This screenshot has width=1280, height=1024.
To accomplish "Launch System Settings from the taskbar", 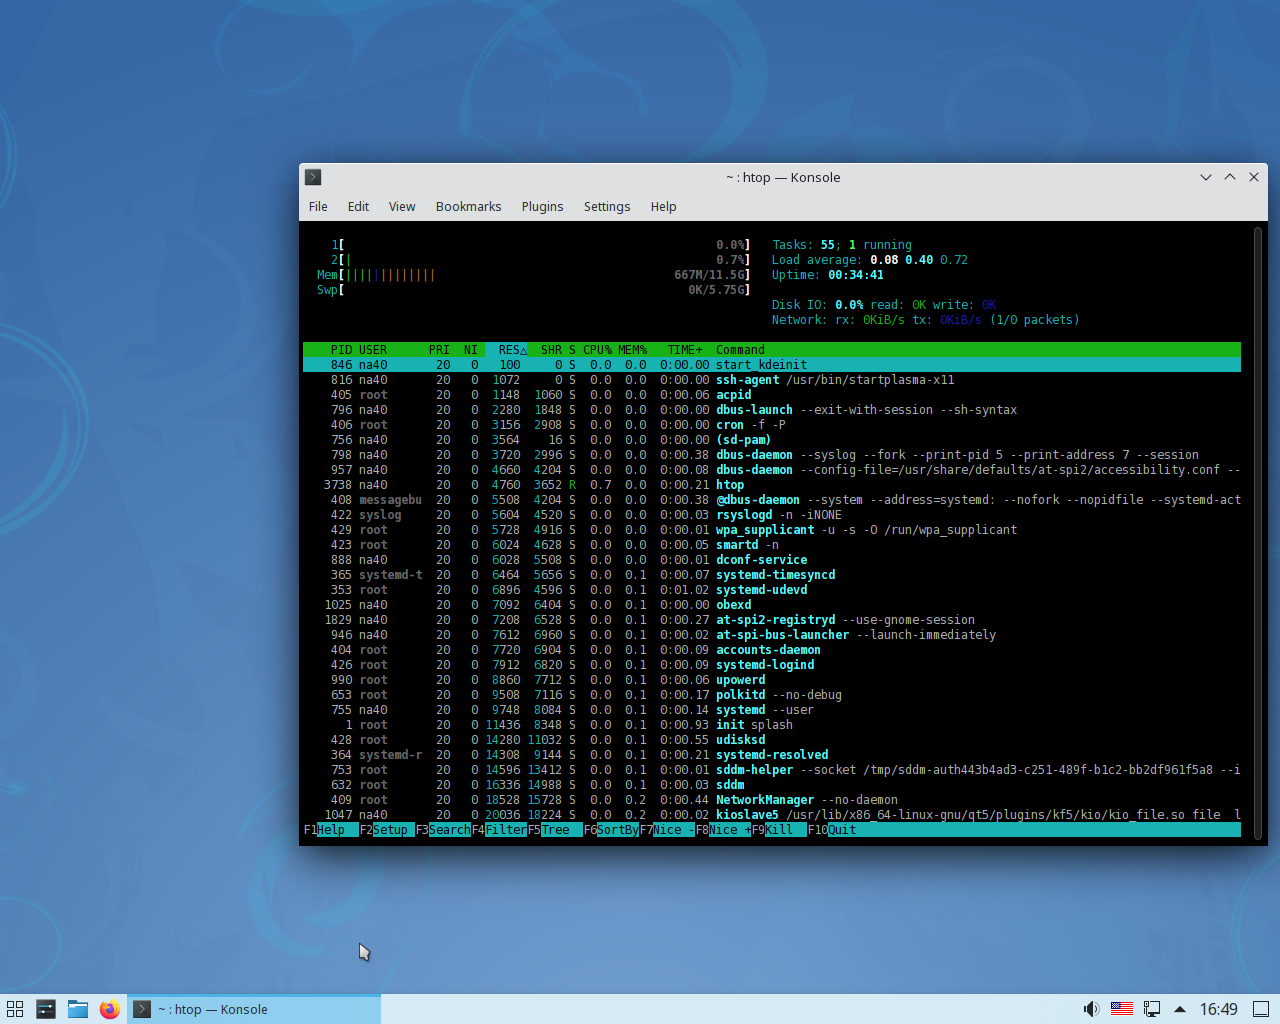I will [x=46, y=1009].
